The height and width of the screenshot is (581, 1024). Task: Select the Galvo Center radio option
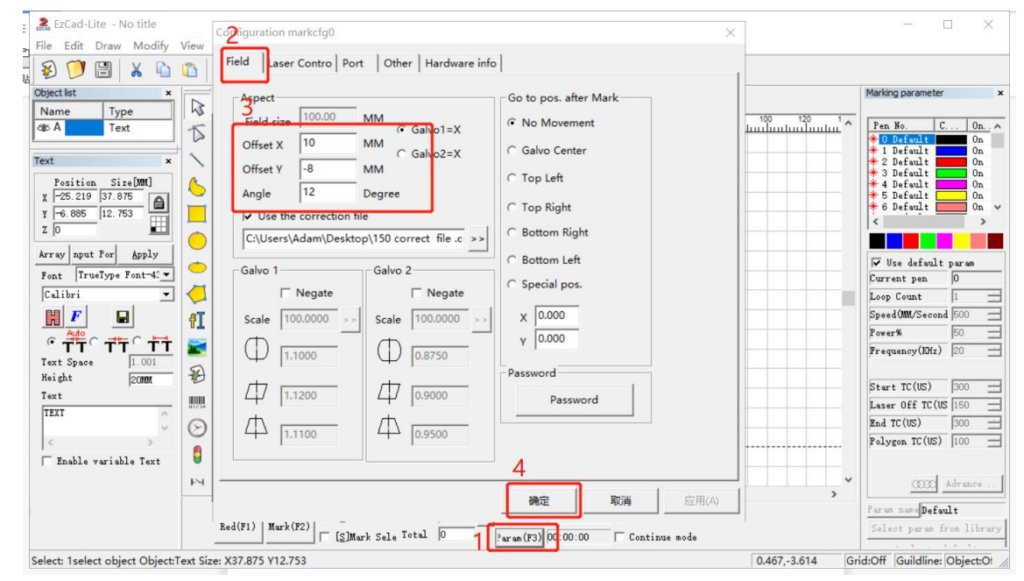512,150
